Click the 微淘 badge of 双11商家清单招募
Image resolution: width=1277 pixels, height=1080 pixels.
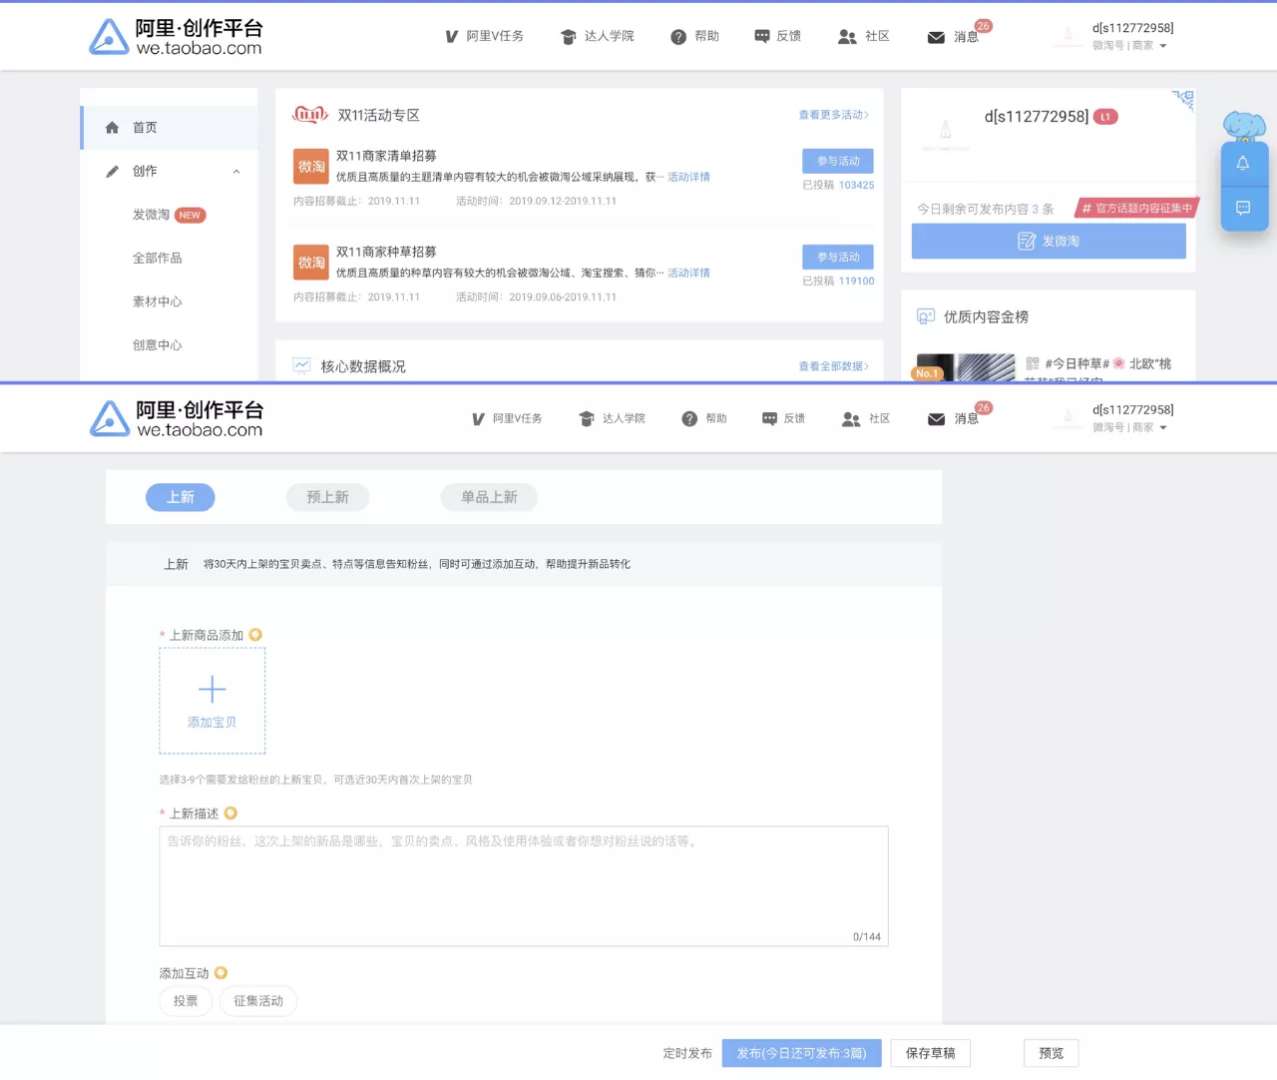click(311, 166)
